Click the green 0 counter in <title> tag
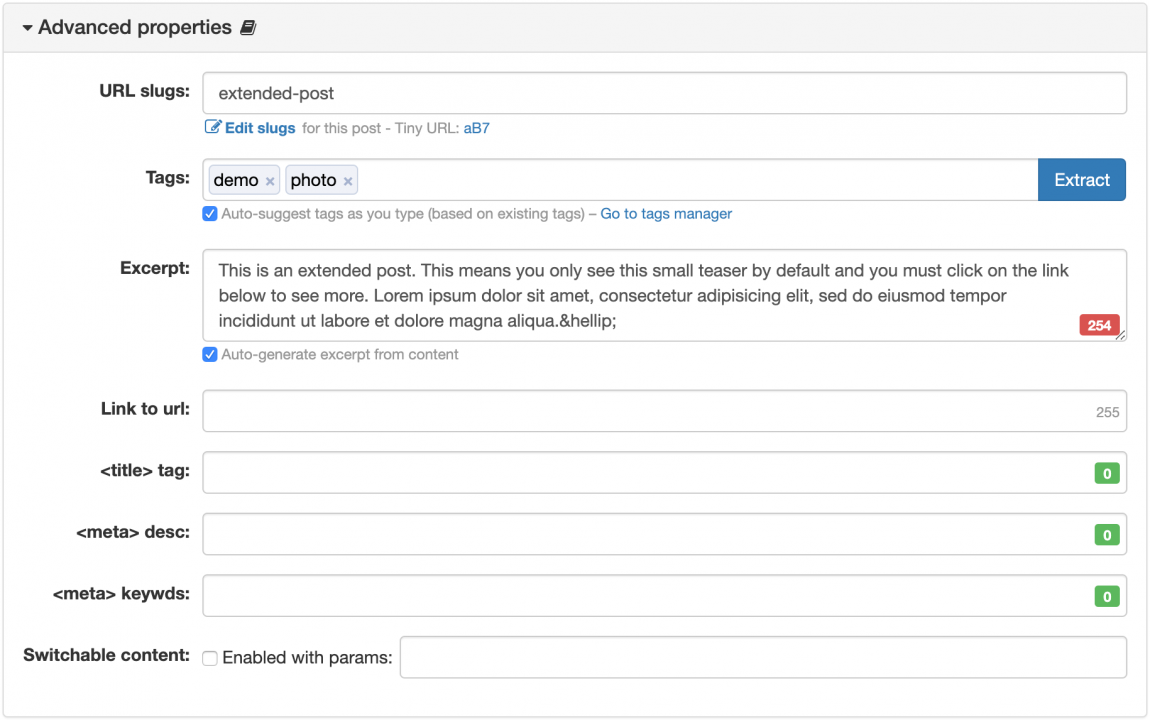 coord(1107,474)
